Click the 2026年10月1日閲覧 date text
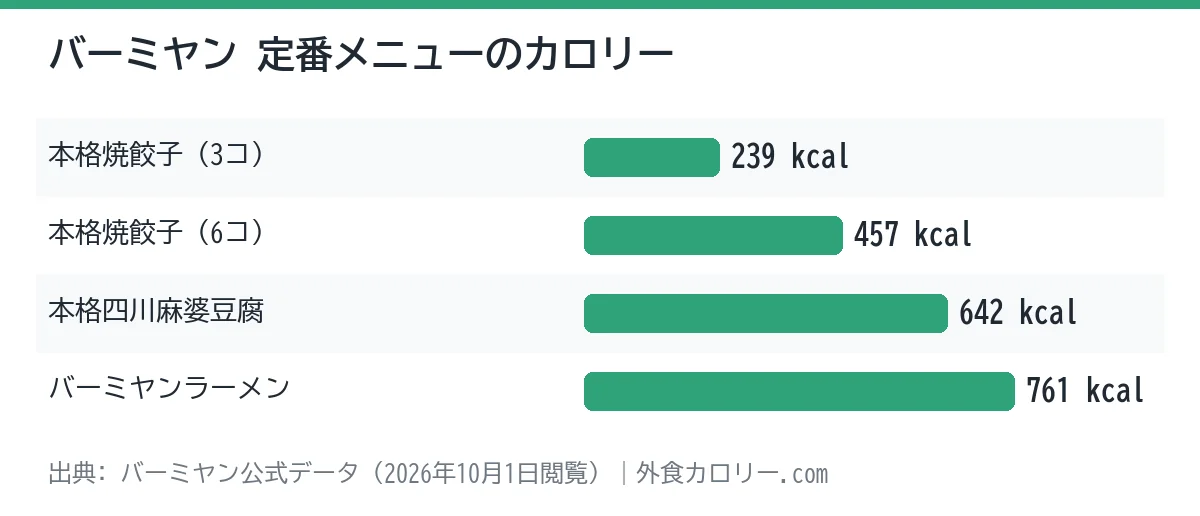 pyautogui.click(x=483, y=473)
